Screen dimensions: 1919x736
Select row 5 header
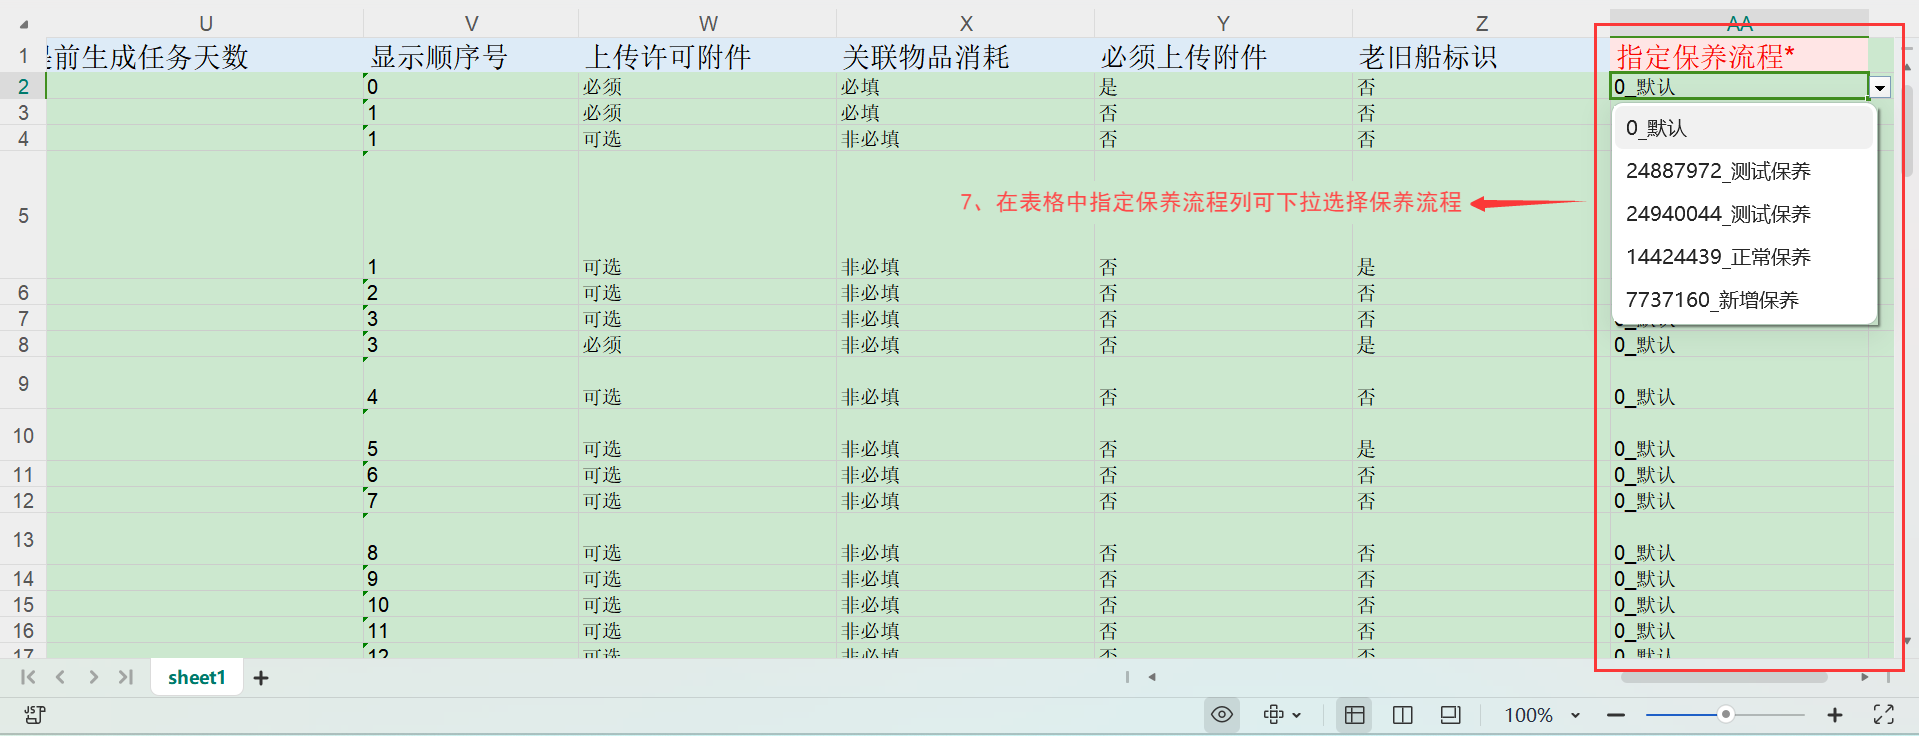23,215
